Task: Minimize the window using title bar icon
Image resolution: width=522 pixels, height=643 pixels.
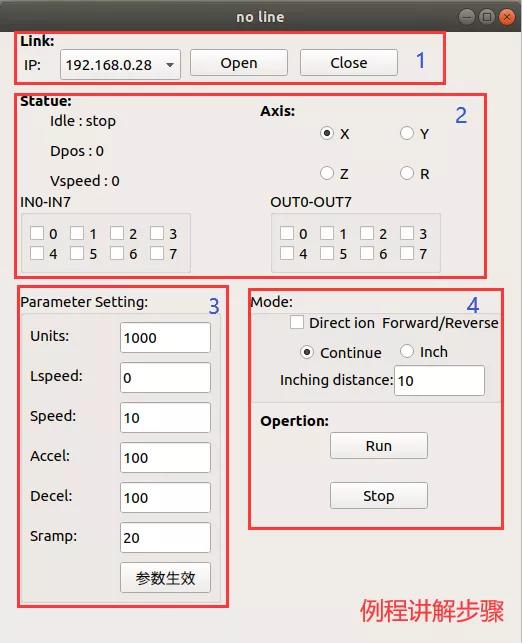Action: 467,17
